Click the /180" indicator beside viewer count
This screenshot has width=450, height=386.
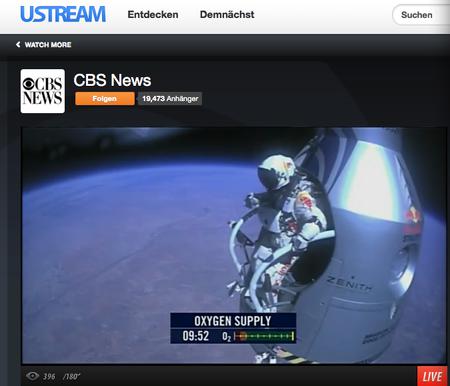71,377
